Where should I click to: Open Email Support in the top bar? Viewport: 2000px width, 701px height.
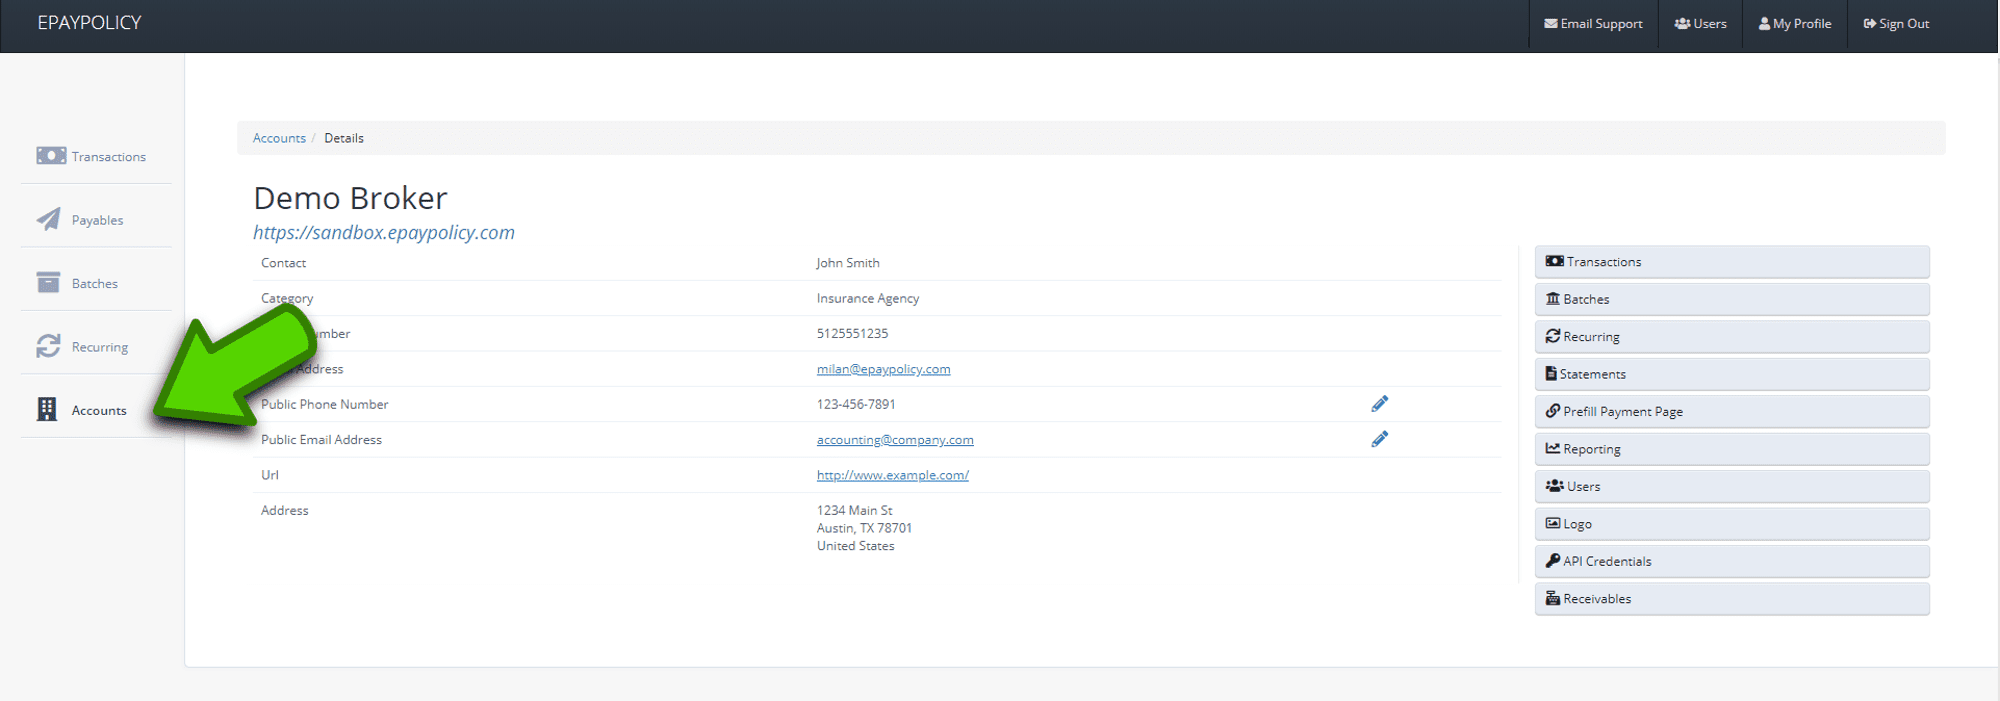pyautogui.click(x=1593, y=24)
